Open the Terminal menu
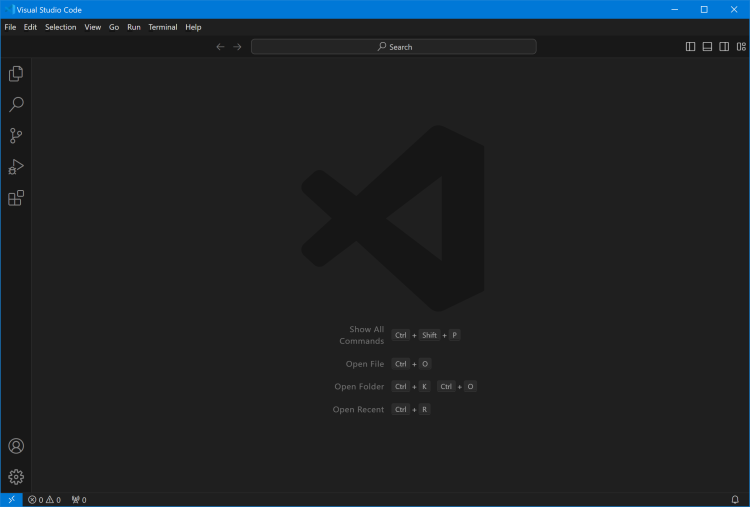 (162, 27)
